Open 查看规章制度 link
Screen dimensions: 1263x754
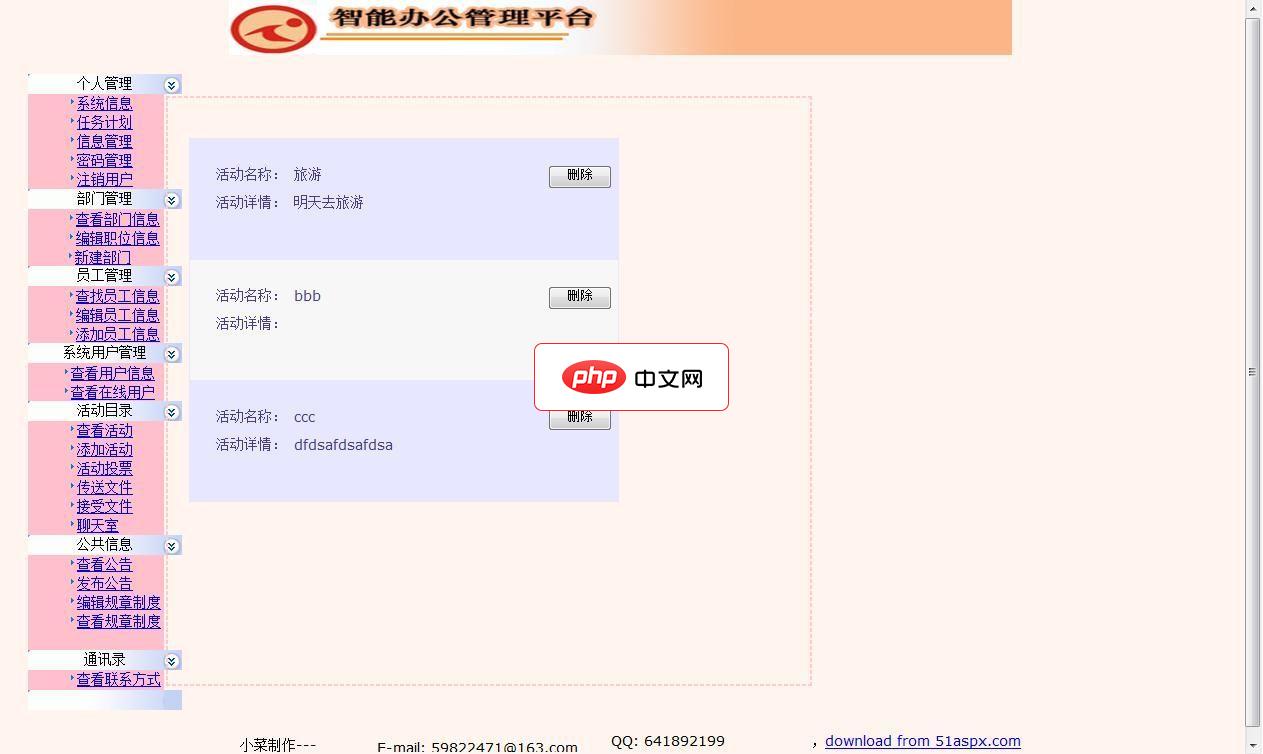118,621
